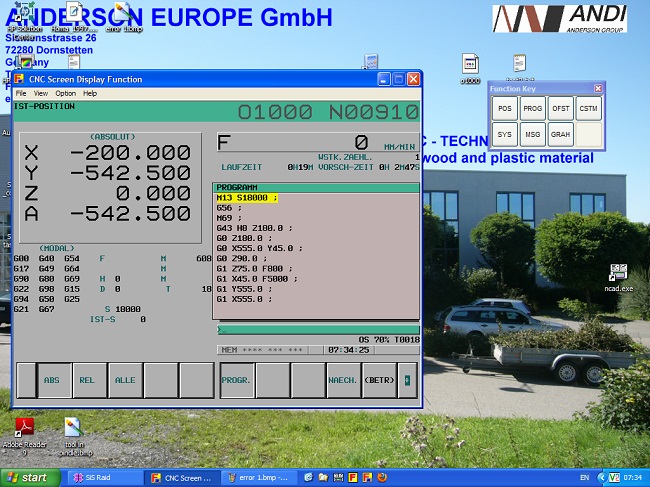Click the first yellow F icon in quick launch
This screenshot has height=487, width=650.
click(x=353, y=477)
